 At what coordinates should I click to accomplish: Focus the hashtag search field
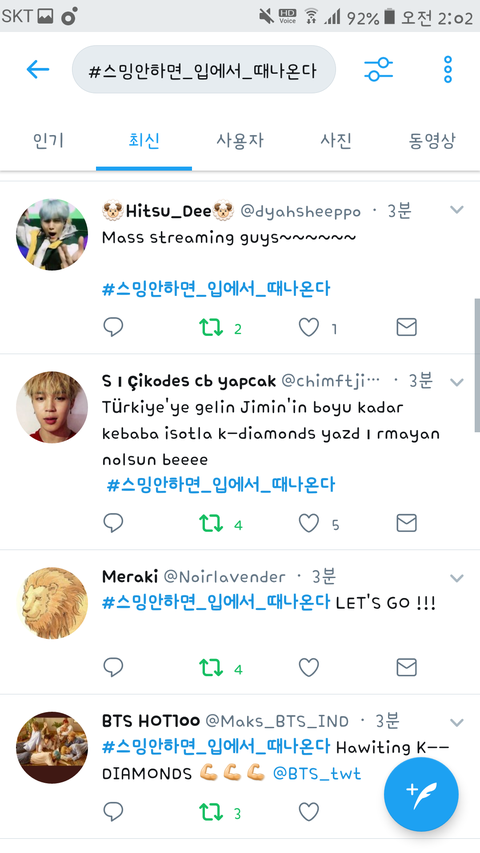click(204, 69)
